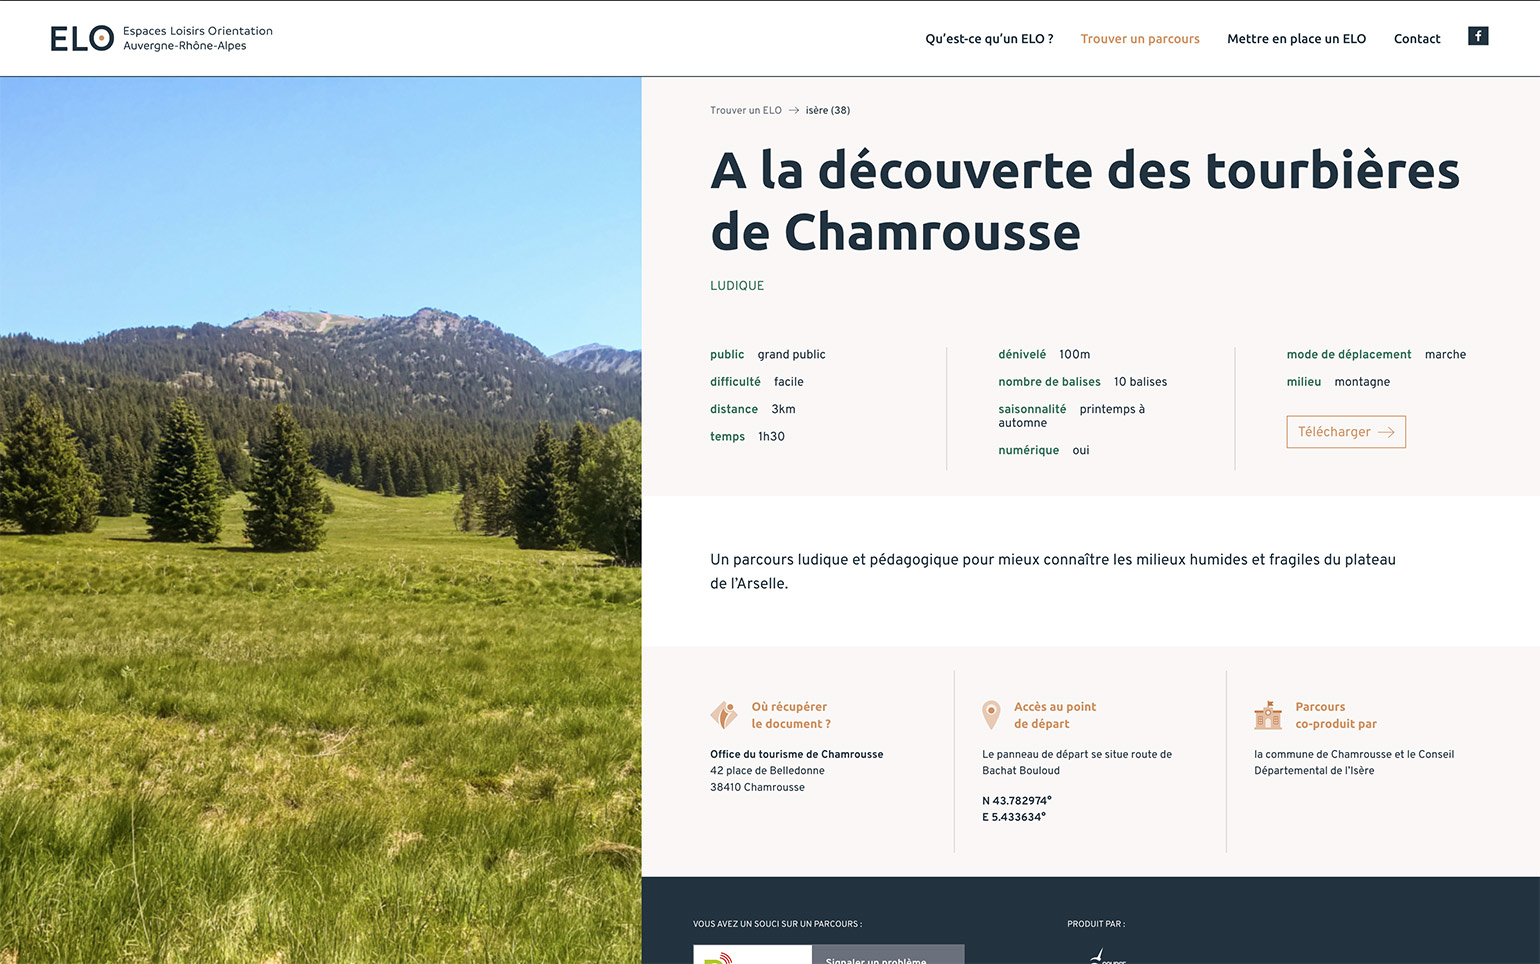Go to Trouver un parcours page

(1140, 39)
